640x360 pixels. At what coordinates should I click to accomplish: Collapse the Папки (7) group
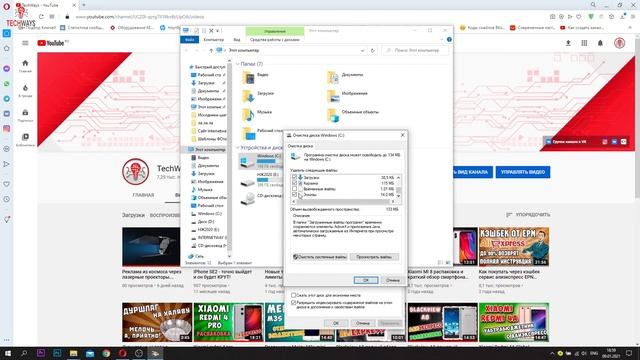(x=238, y=64)
